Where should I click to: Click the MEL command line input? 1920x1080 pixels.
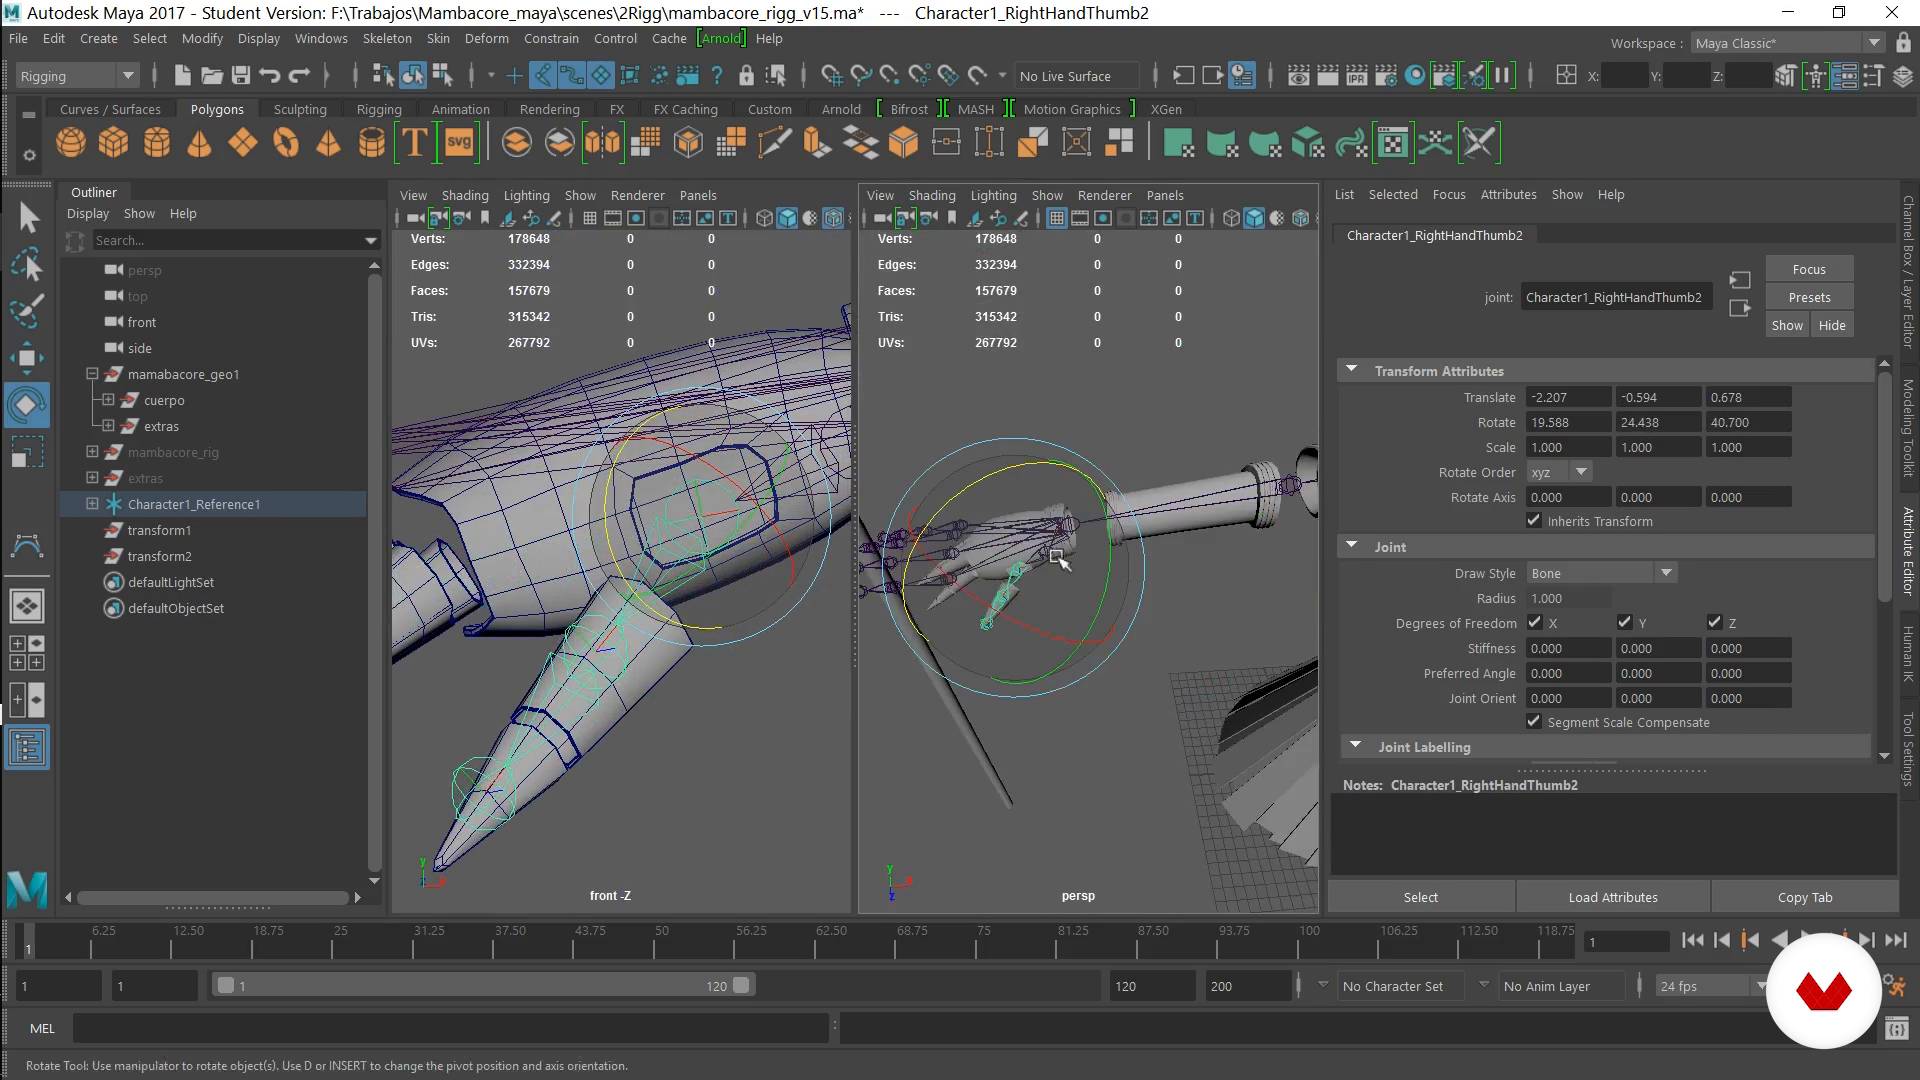tap(450, 1028)
